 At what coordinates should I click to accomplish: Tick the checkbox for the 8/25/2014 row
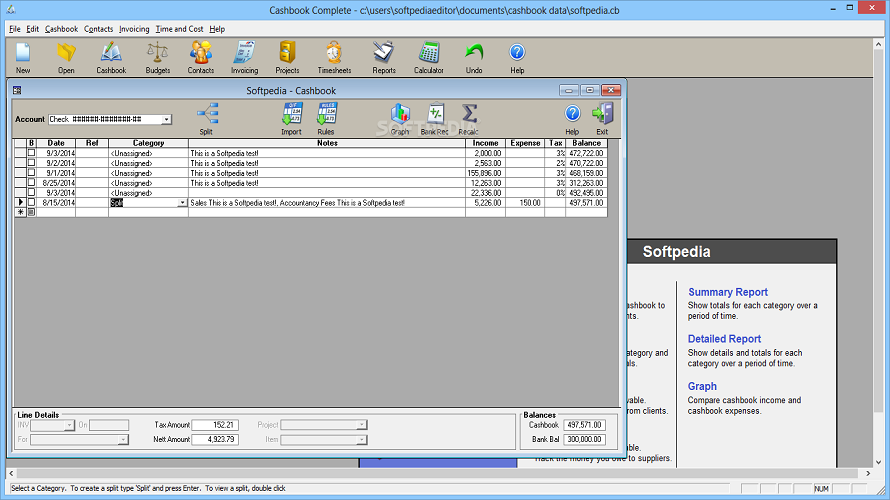31,183
